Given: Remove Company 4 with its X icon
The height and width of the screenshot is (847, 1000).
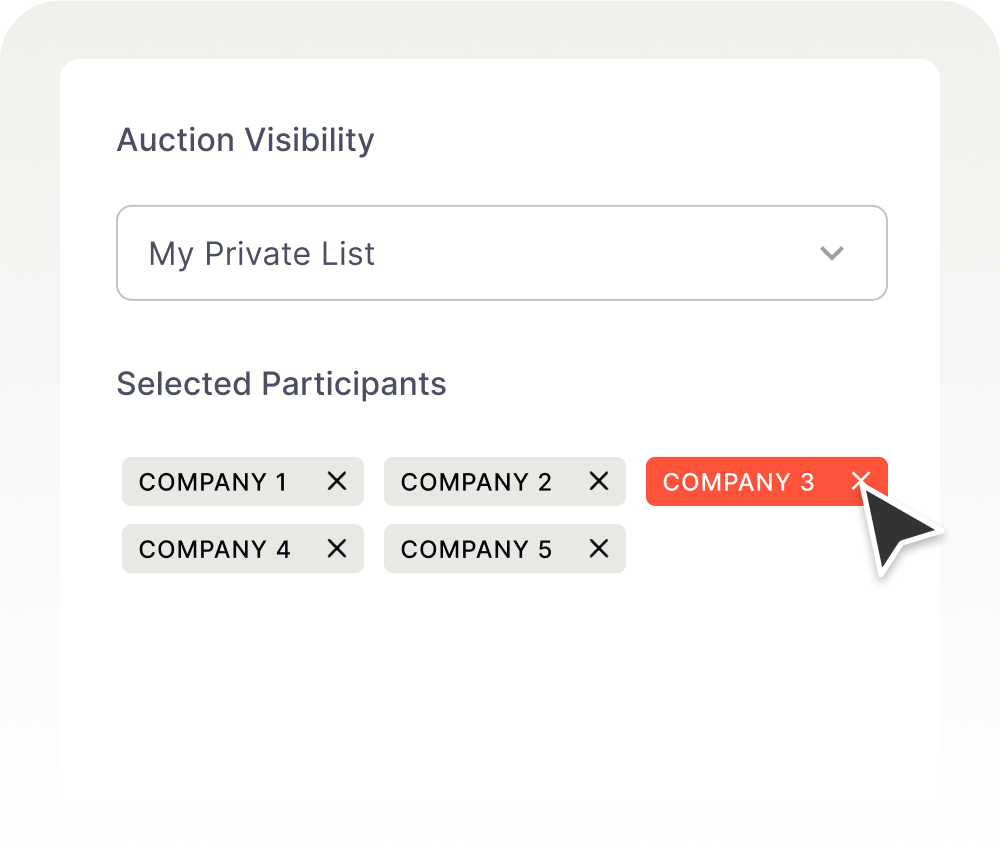Looking at the screenshot, I should click(337, 548).
